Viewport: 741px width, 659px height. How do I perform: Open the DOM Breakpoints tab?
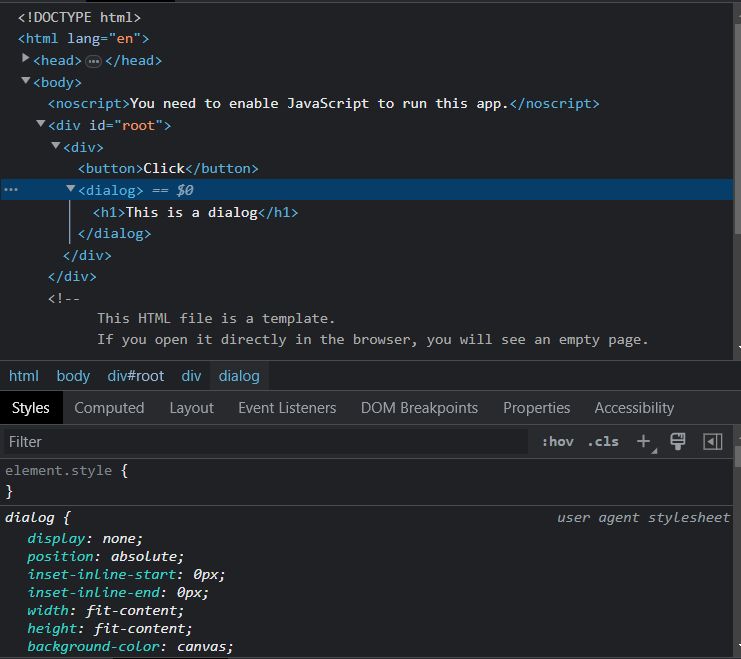pyautogui.click(x=419, y=408)
